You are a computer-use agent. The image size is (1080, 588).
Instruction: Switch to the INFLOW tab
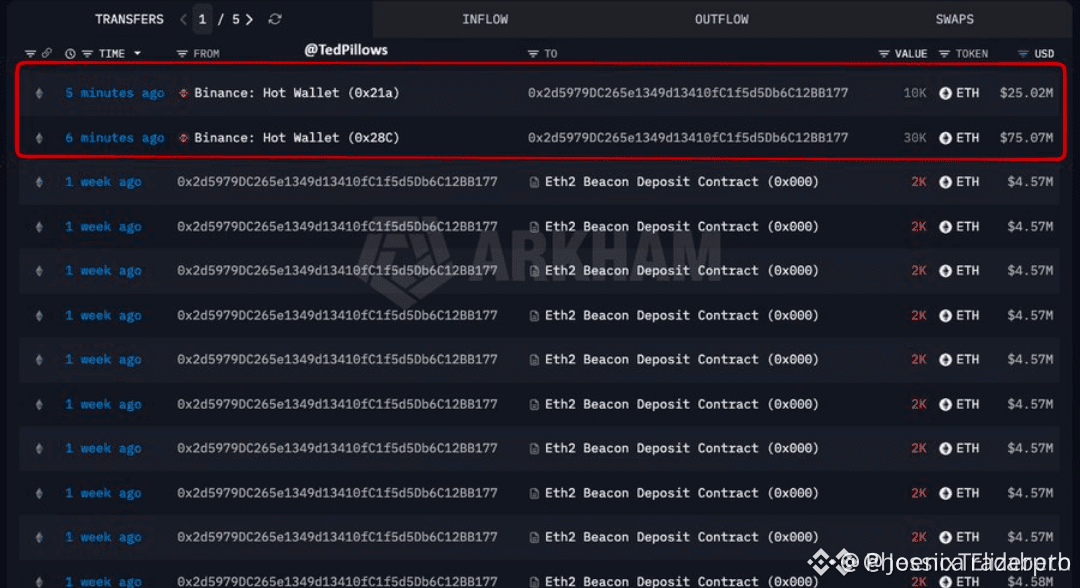tap(485, 19)
